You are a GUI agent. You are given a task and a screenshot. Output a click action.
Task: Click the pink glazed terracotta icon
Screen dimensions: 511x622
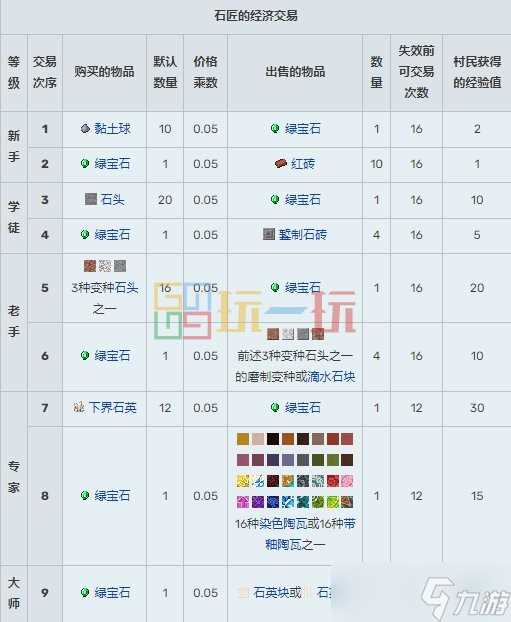tap(347, 481)
